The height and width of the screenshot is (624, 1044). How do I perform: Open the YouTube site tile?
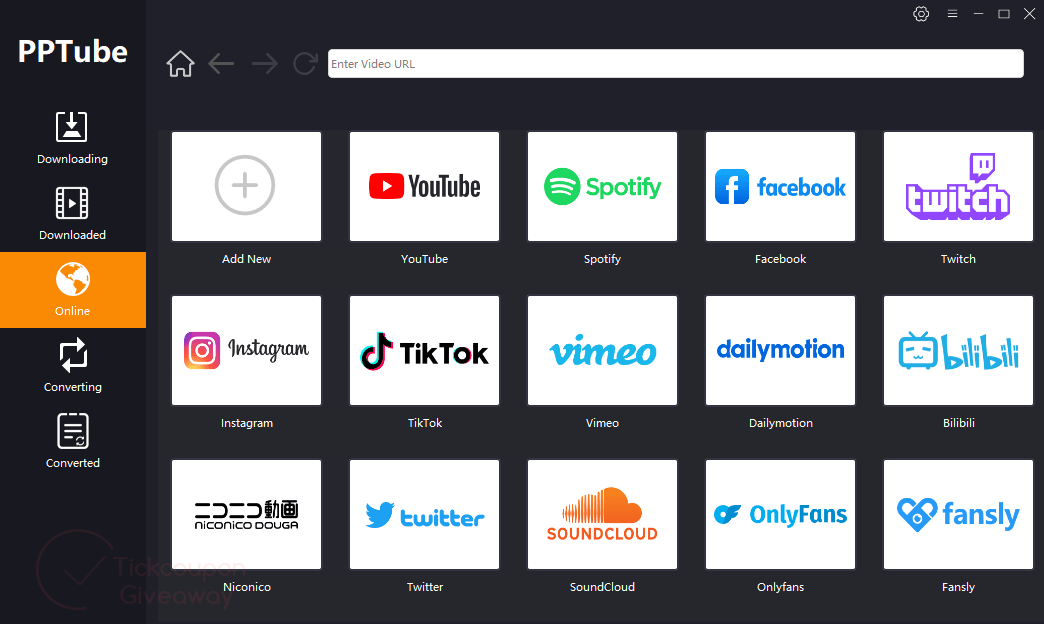pos(424,187)
